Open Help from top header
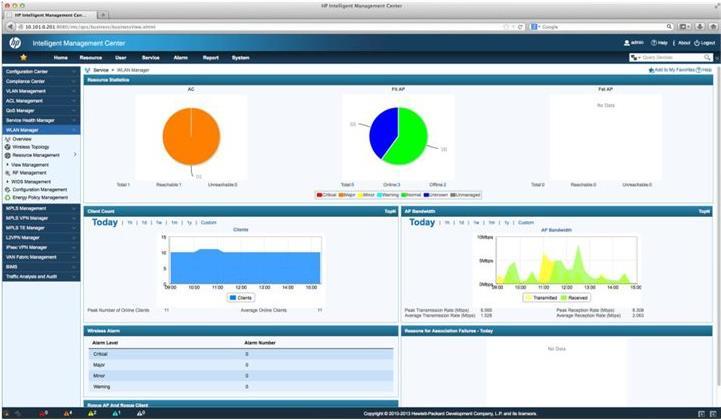The image size is (721, 420). tap(660, 43)
